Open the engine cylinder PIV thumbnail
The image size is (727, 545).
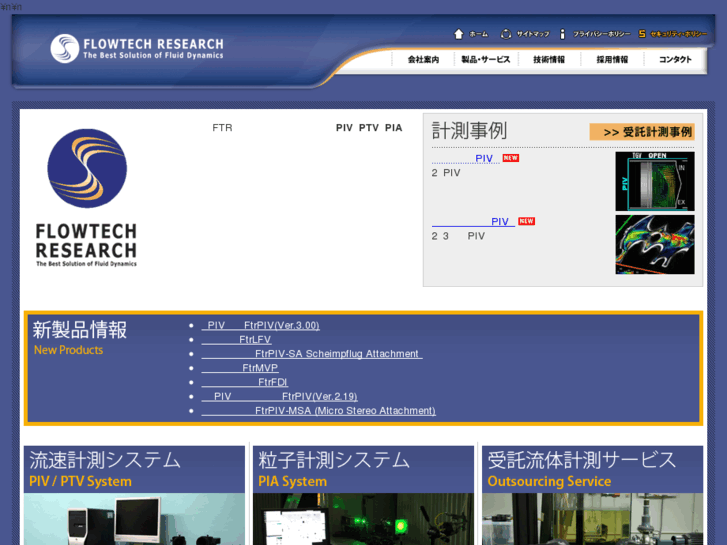click(655, 181)
